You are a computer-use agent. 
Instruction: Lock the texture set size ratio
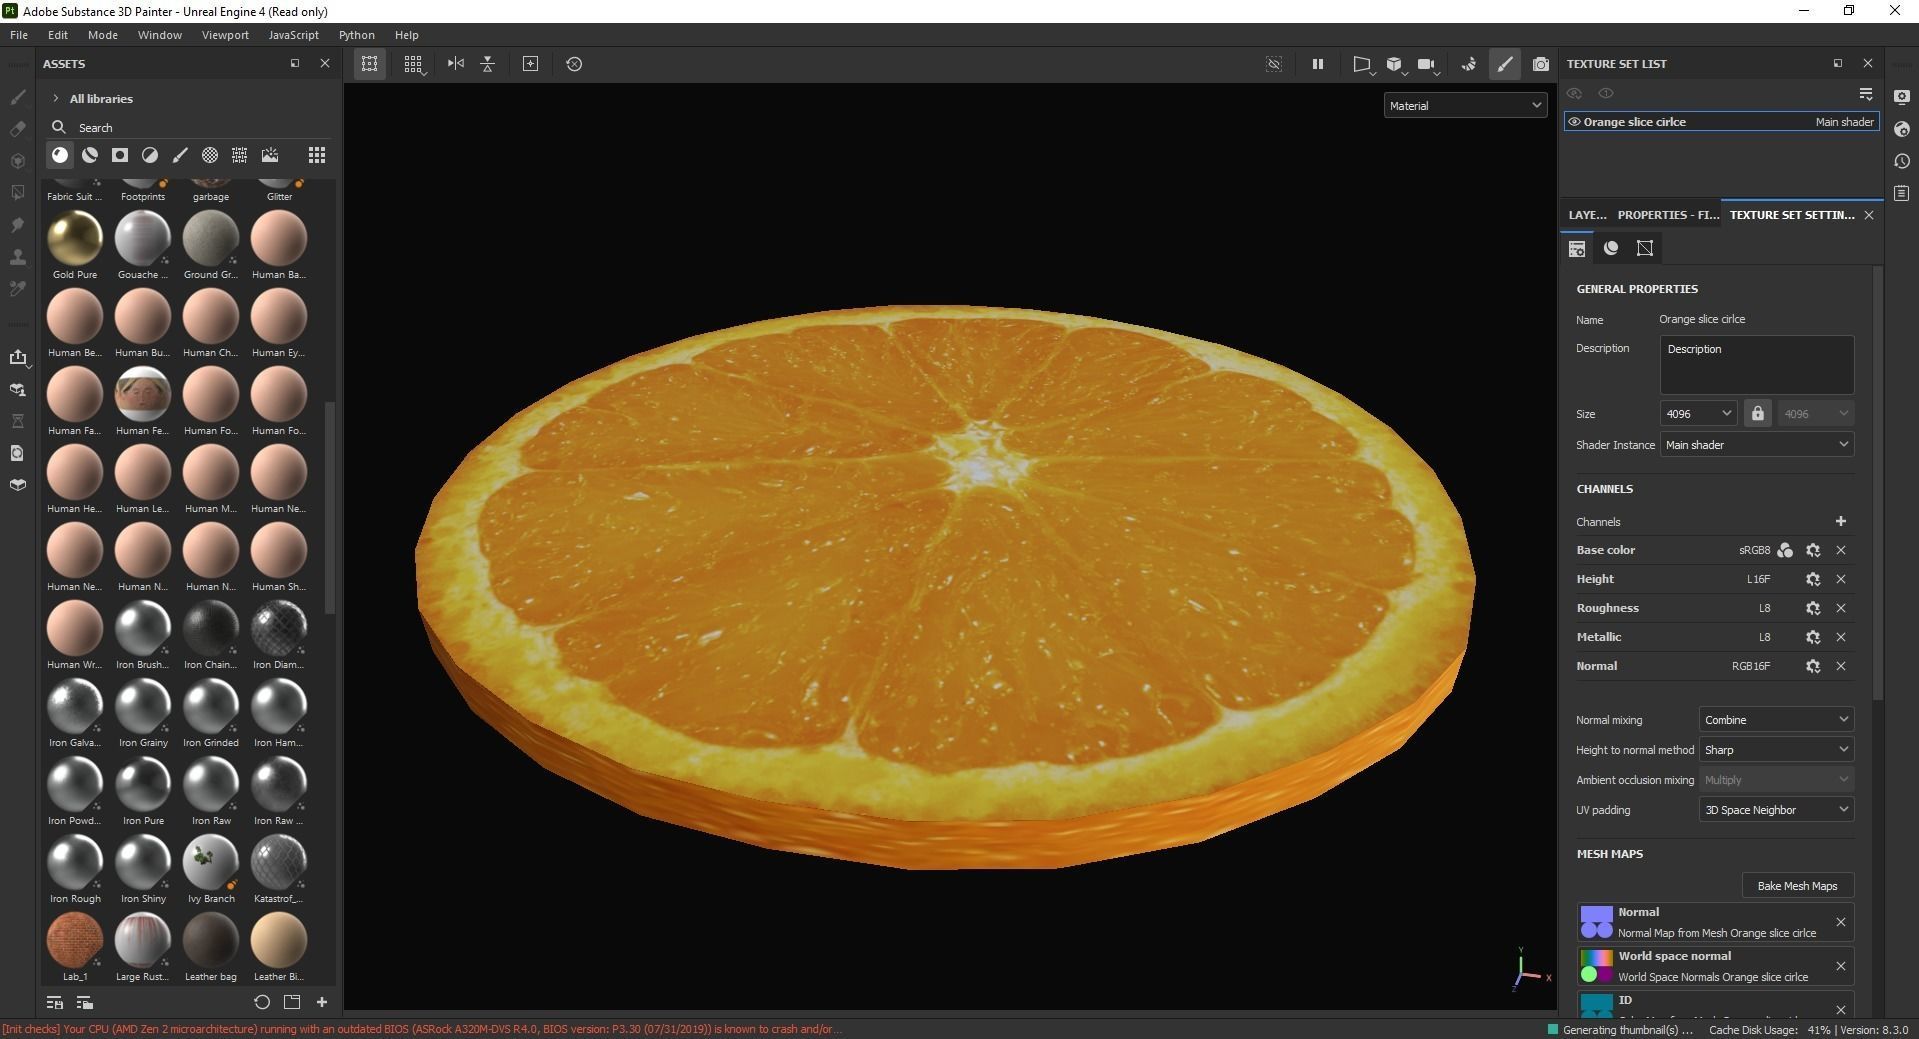(x=1758, y=413)
